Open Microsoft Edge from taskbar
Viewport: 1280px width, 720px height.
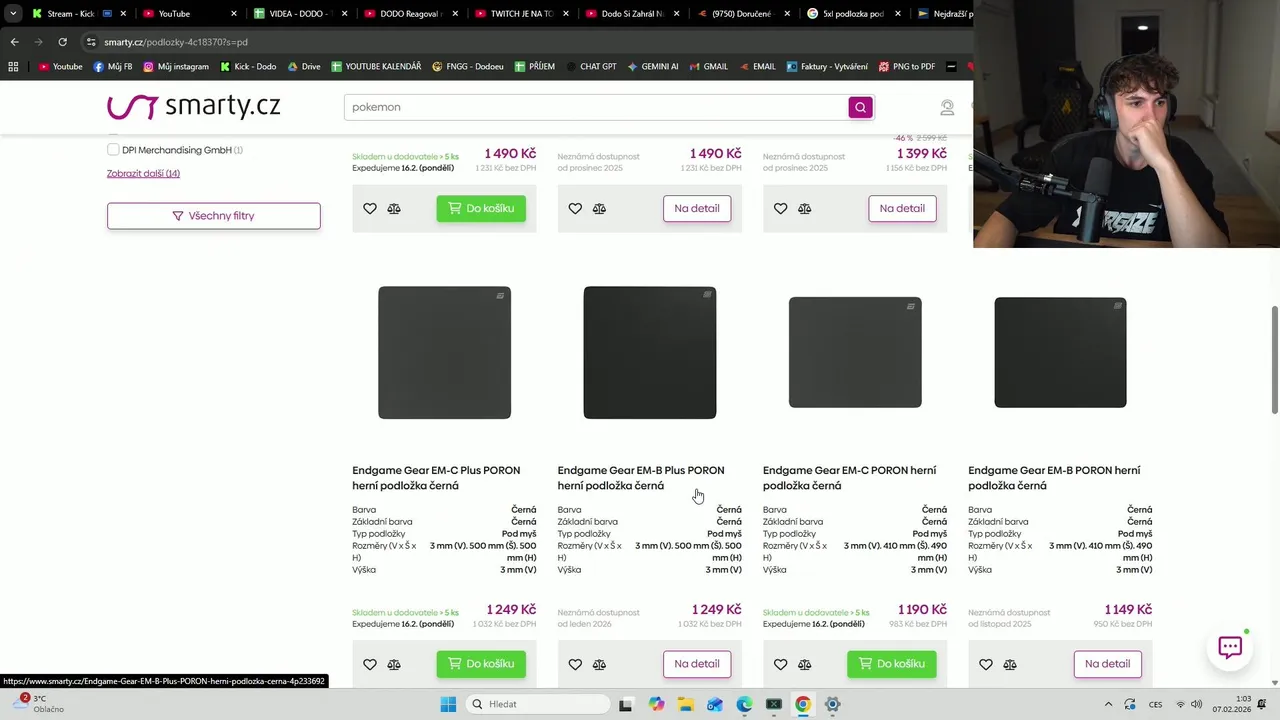744,704
